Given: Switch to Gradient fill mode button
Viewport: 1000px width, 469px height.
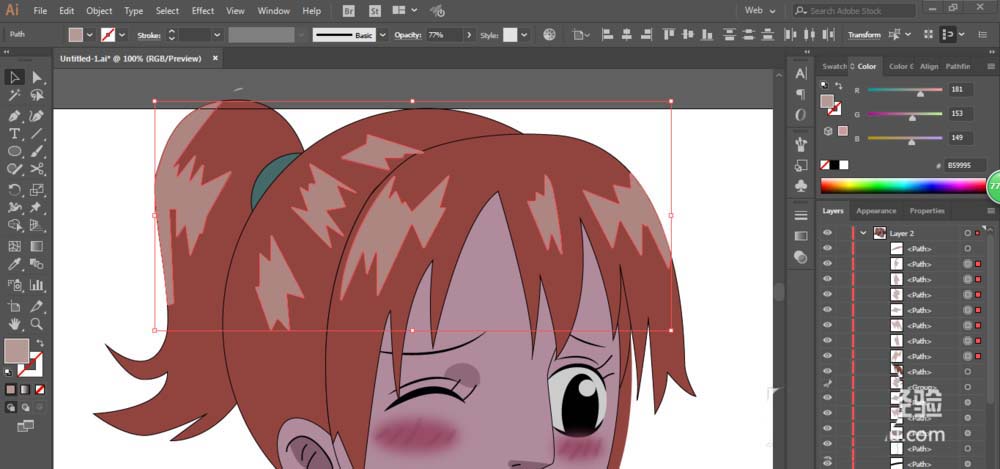Looking at the screenshot, I should click(25, 389).
